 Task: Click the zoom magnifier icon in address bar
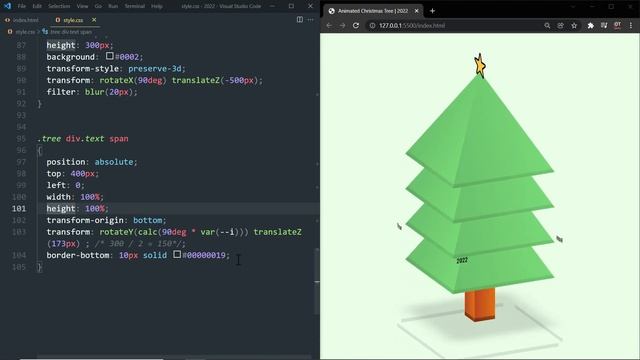pos(547,25)
